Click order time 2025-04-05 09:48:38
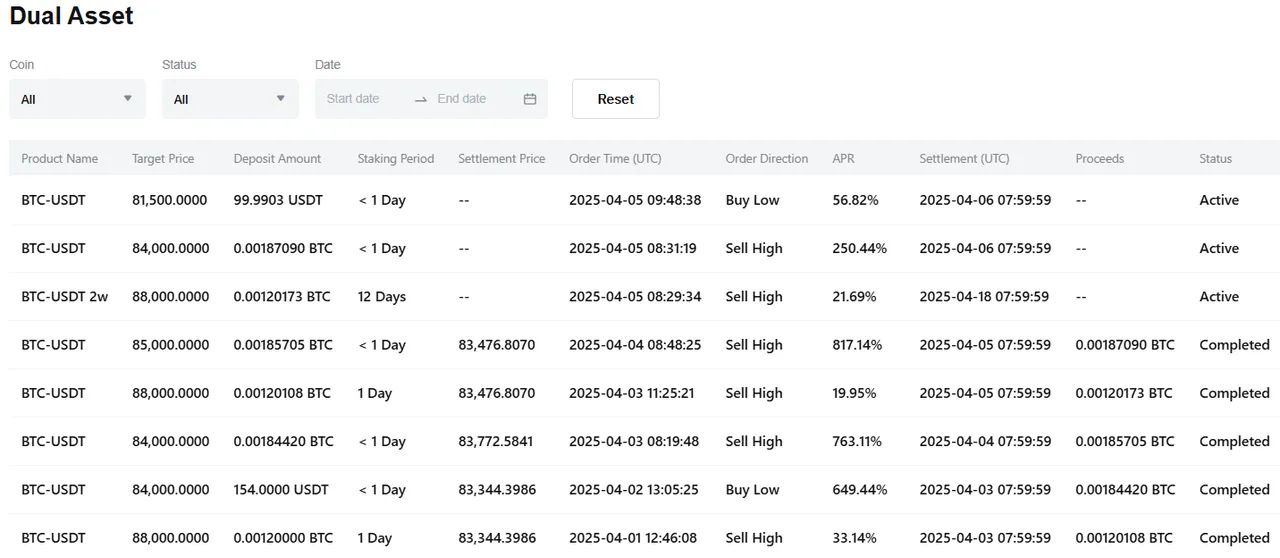 [x=635, y=200]
